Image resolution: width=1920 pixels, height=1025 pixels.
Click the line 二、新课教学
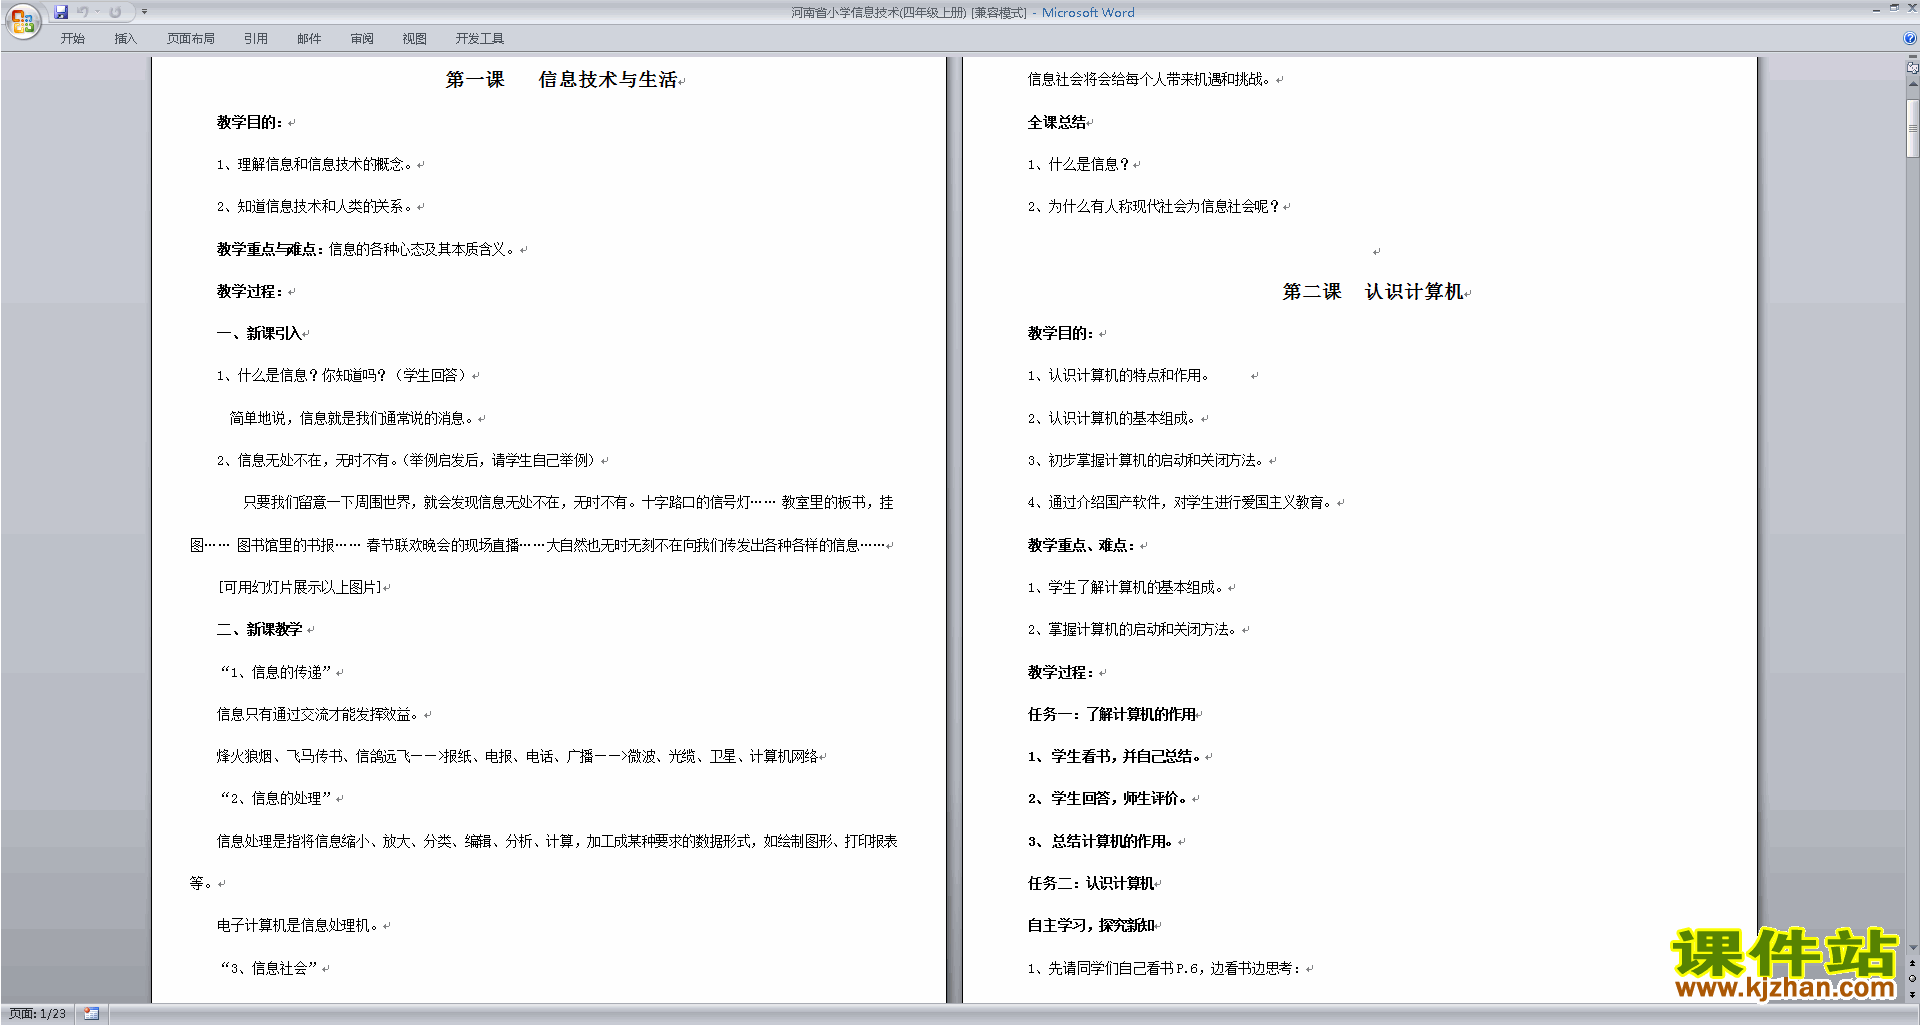259,630
